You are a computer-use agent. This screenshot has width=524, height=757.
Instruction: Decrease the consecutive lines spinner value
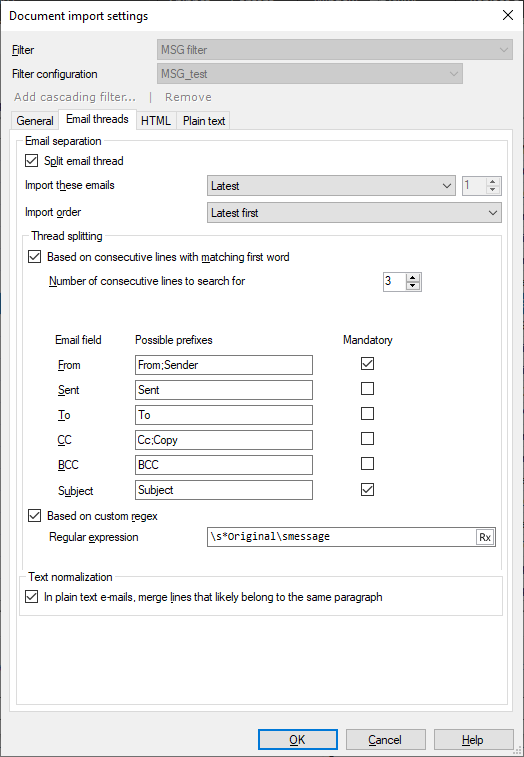pyautogui.click(x=412, y=285)
